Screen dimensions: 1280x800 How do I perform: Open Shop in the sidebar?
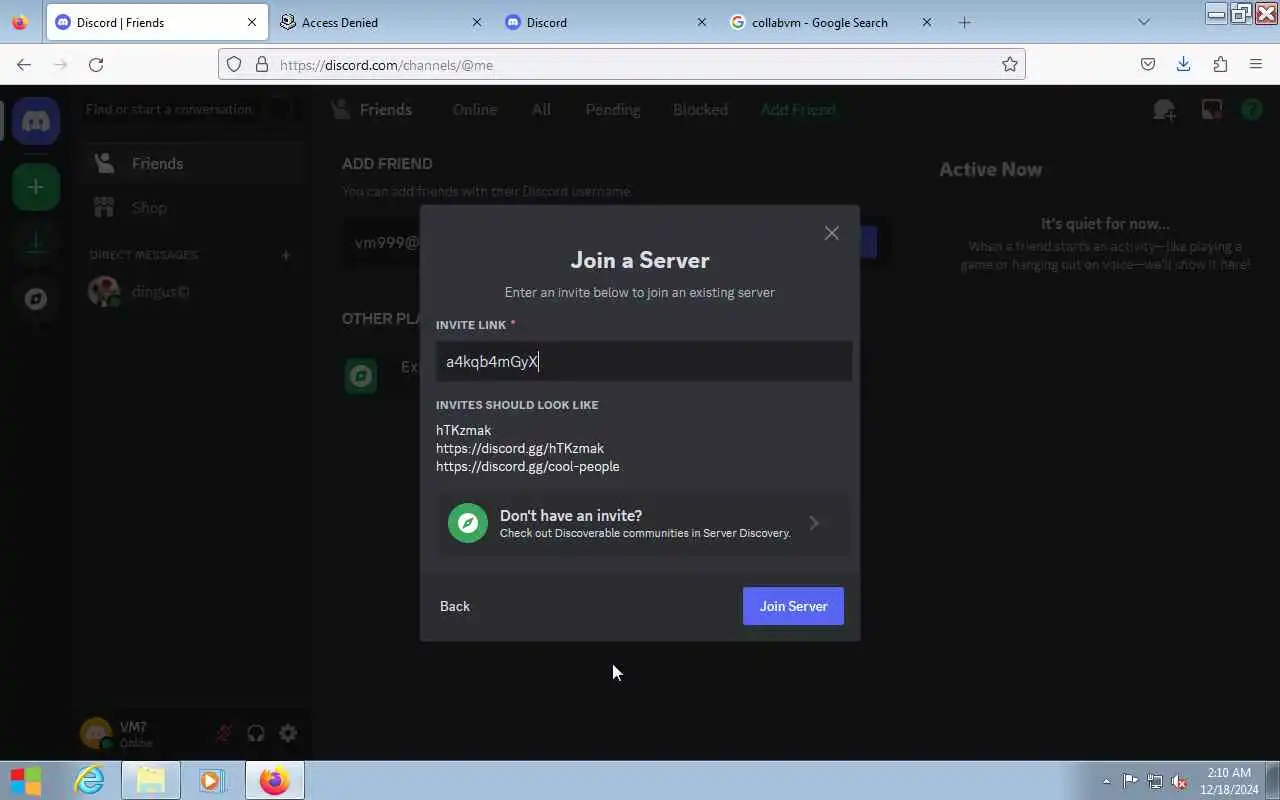pos(193,207)
